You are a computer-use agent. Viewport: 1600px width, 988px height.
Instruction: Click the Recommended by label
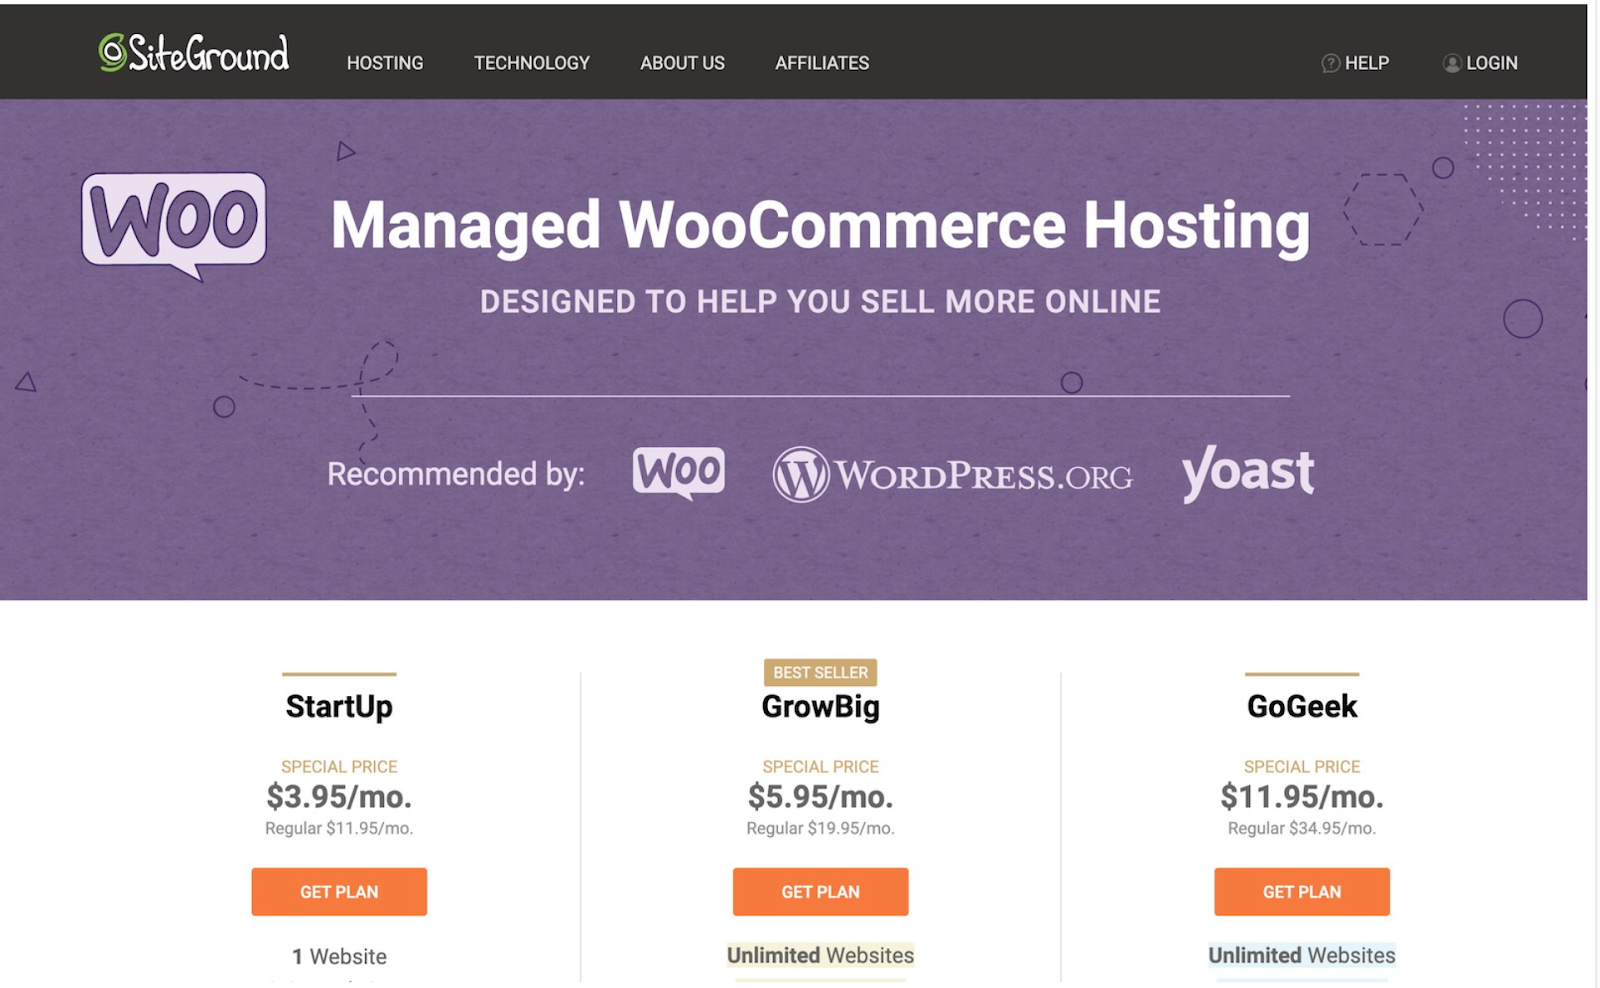point(456,474)
